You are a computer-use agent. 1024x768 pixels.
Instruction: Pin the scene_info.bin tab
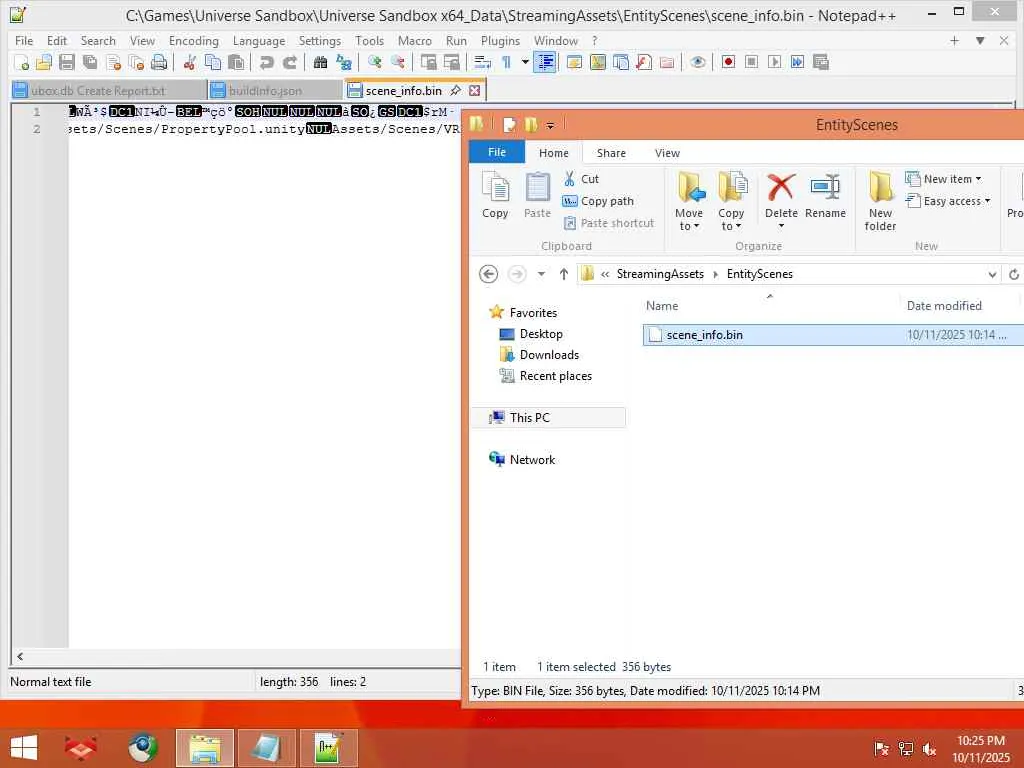[x=456, y=90]
